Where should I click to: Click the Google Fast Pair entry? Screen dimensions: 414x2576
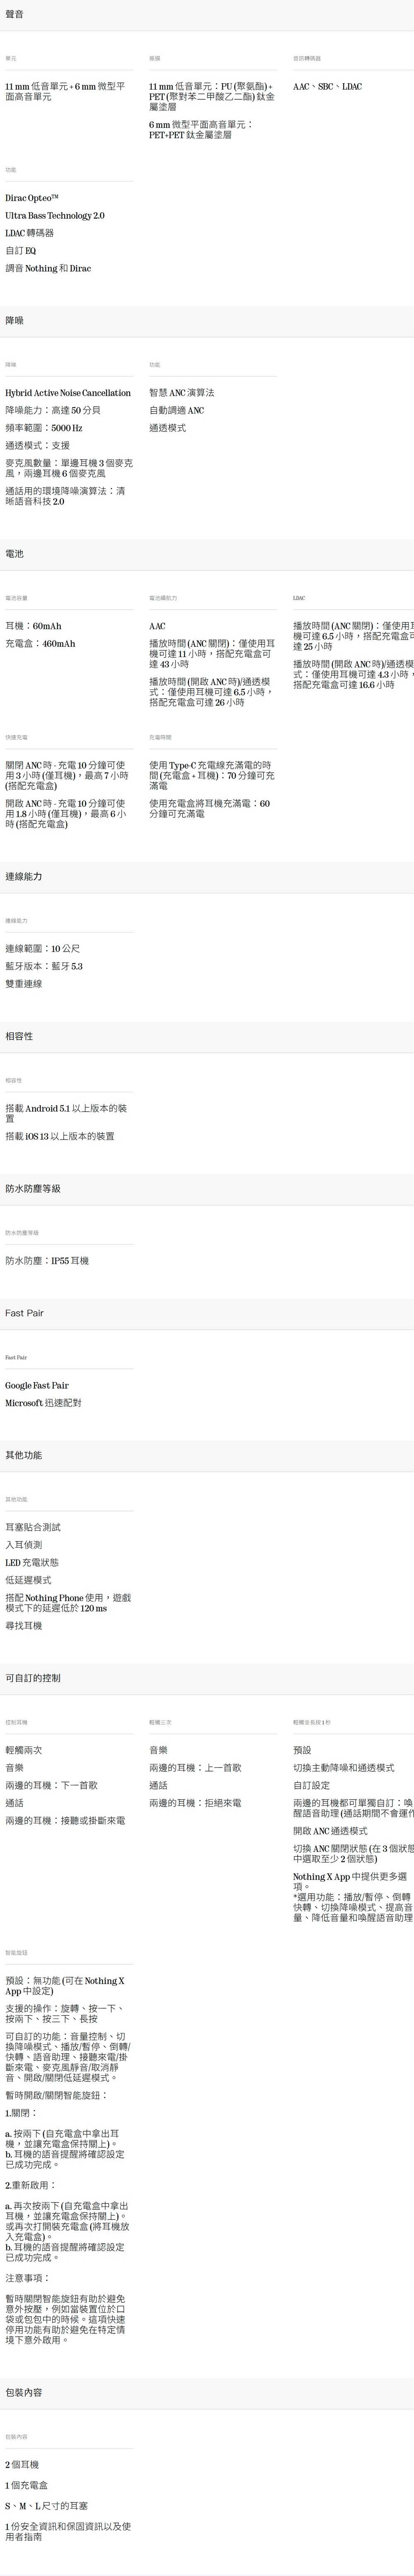point(37,1385)
